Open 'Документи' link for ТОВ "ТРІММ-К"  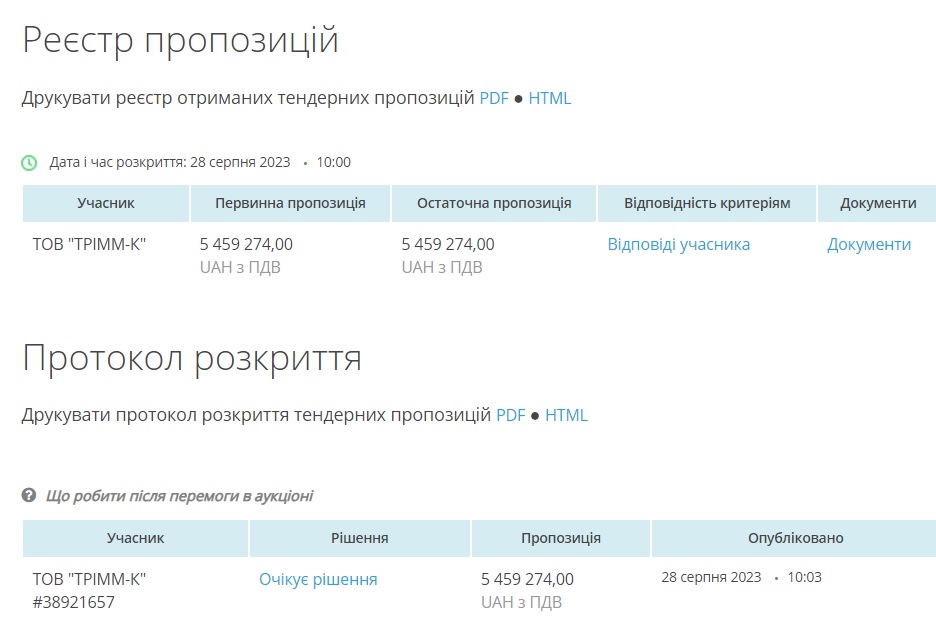[869, 245]
